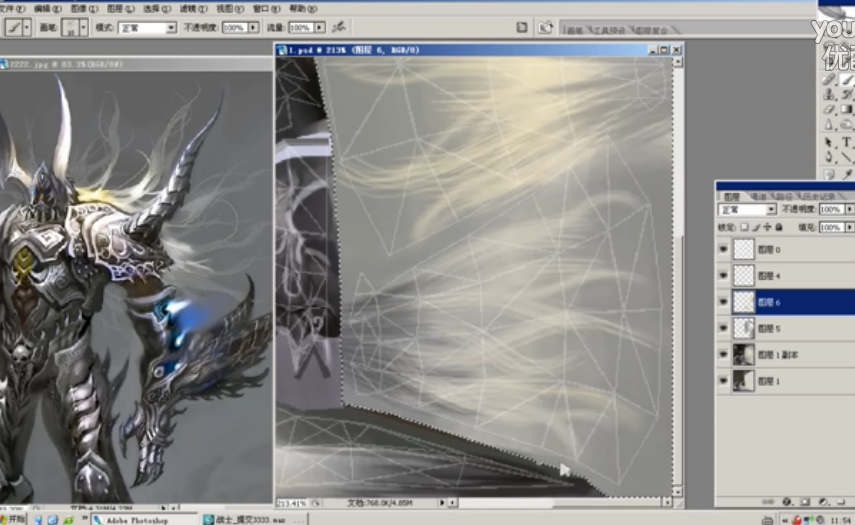Switch to the 路径 tab
This screenshot has width=855, height=525.
click(x=784, y=196)
